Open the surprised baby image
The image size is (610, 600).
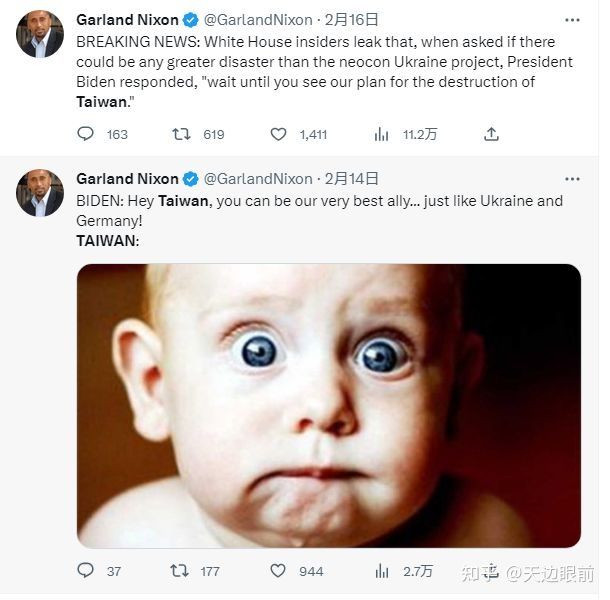point(329,405)
